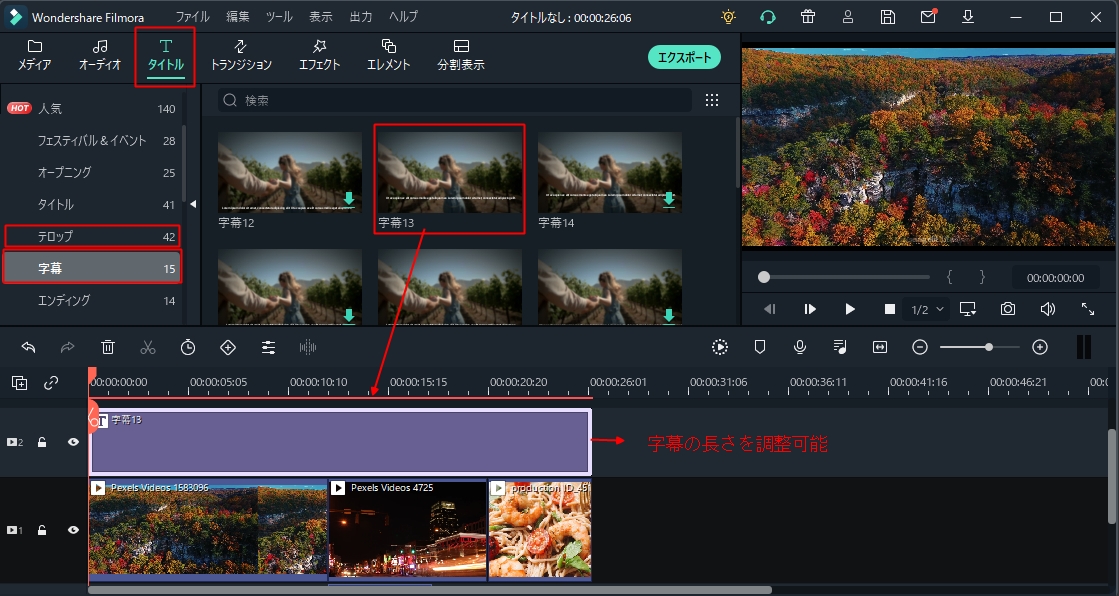Add a marker with shield icon
Image resolution: width=1119 pixels, height=596 pixels.
(x=760, y=348)
